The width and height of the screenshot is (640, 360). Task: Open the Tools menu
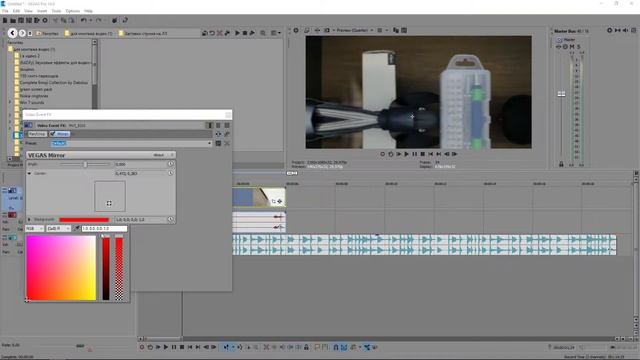56,11
